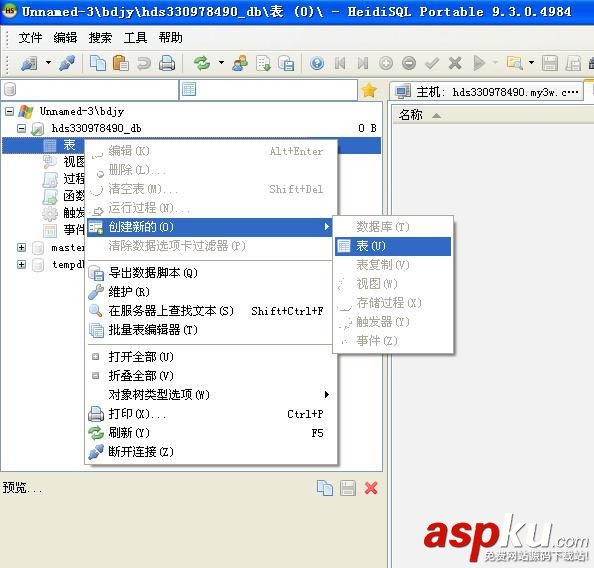Choose 打开全部 (U) menu entry
Screen dimensions: 594x568
coord(209,357)
